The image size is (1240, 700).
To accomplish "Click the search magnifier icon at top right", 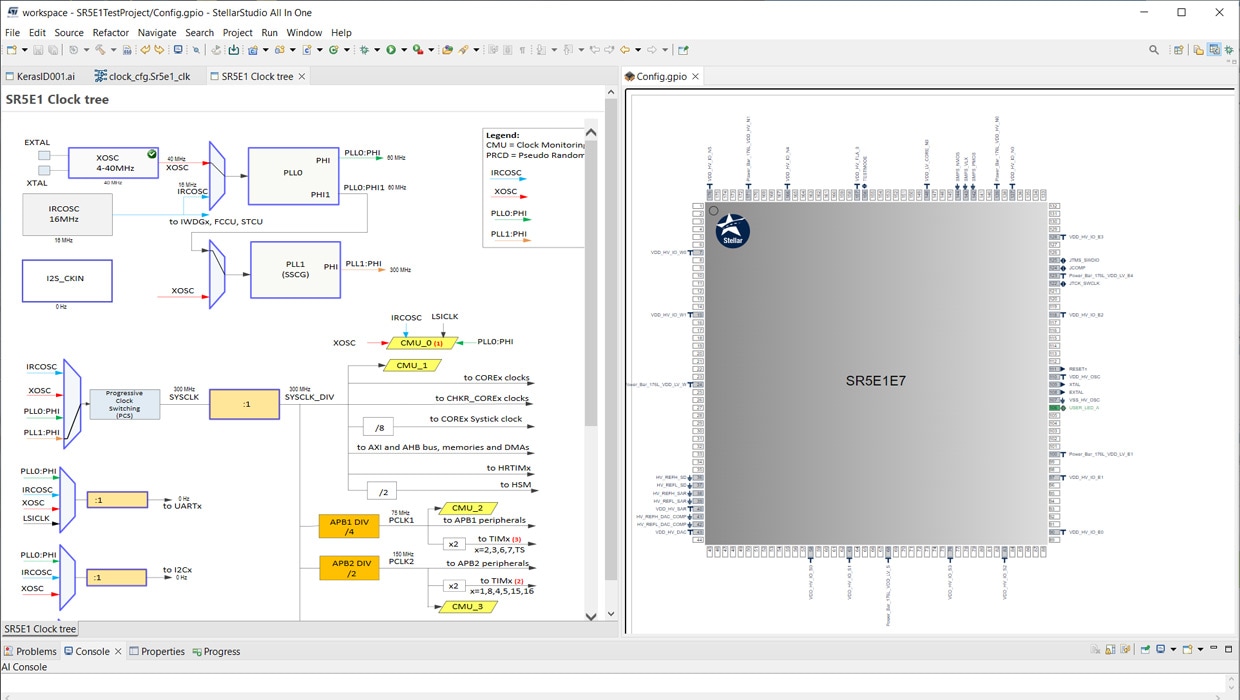I will 1154,50.
